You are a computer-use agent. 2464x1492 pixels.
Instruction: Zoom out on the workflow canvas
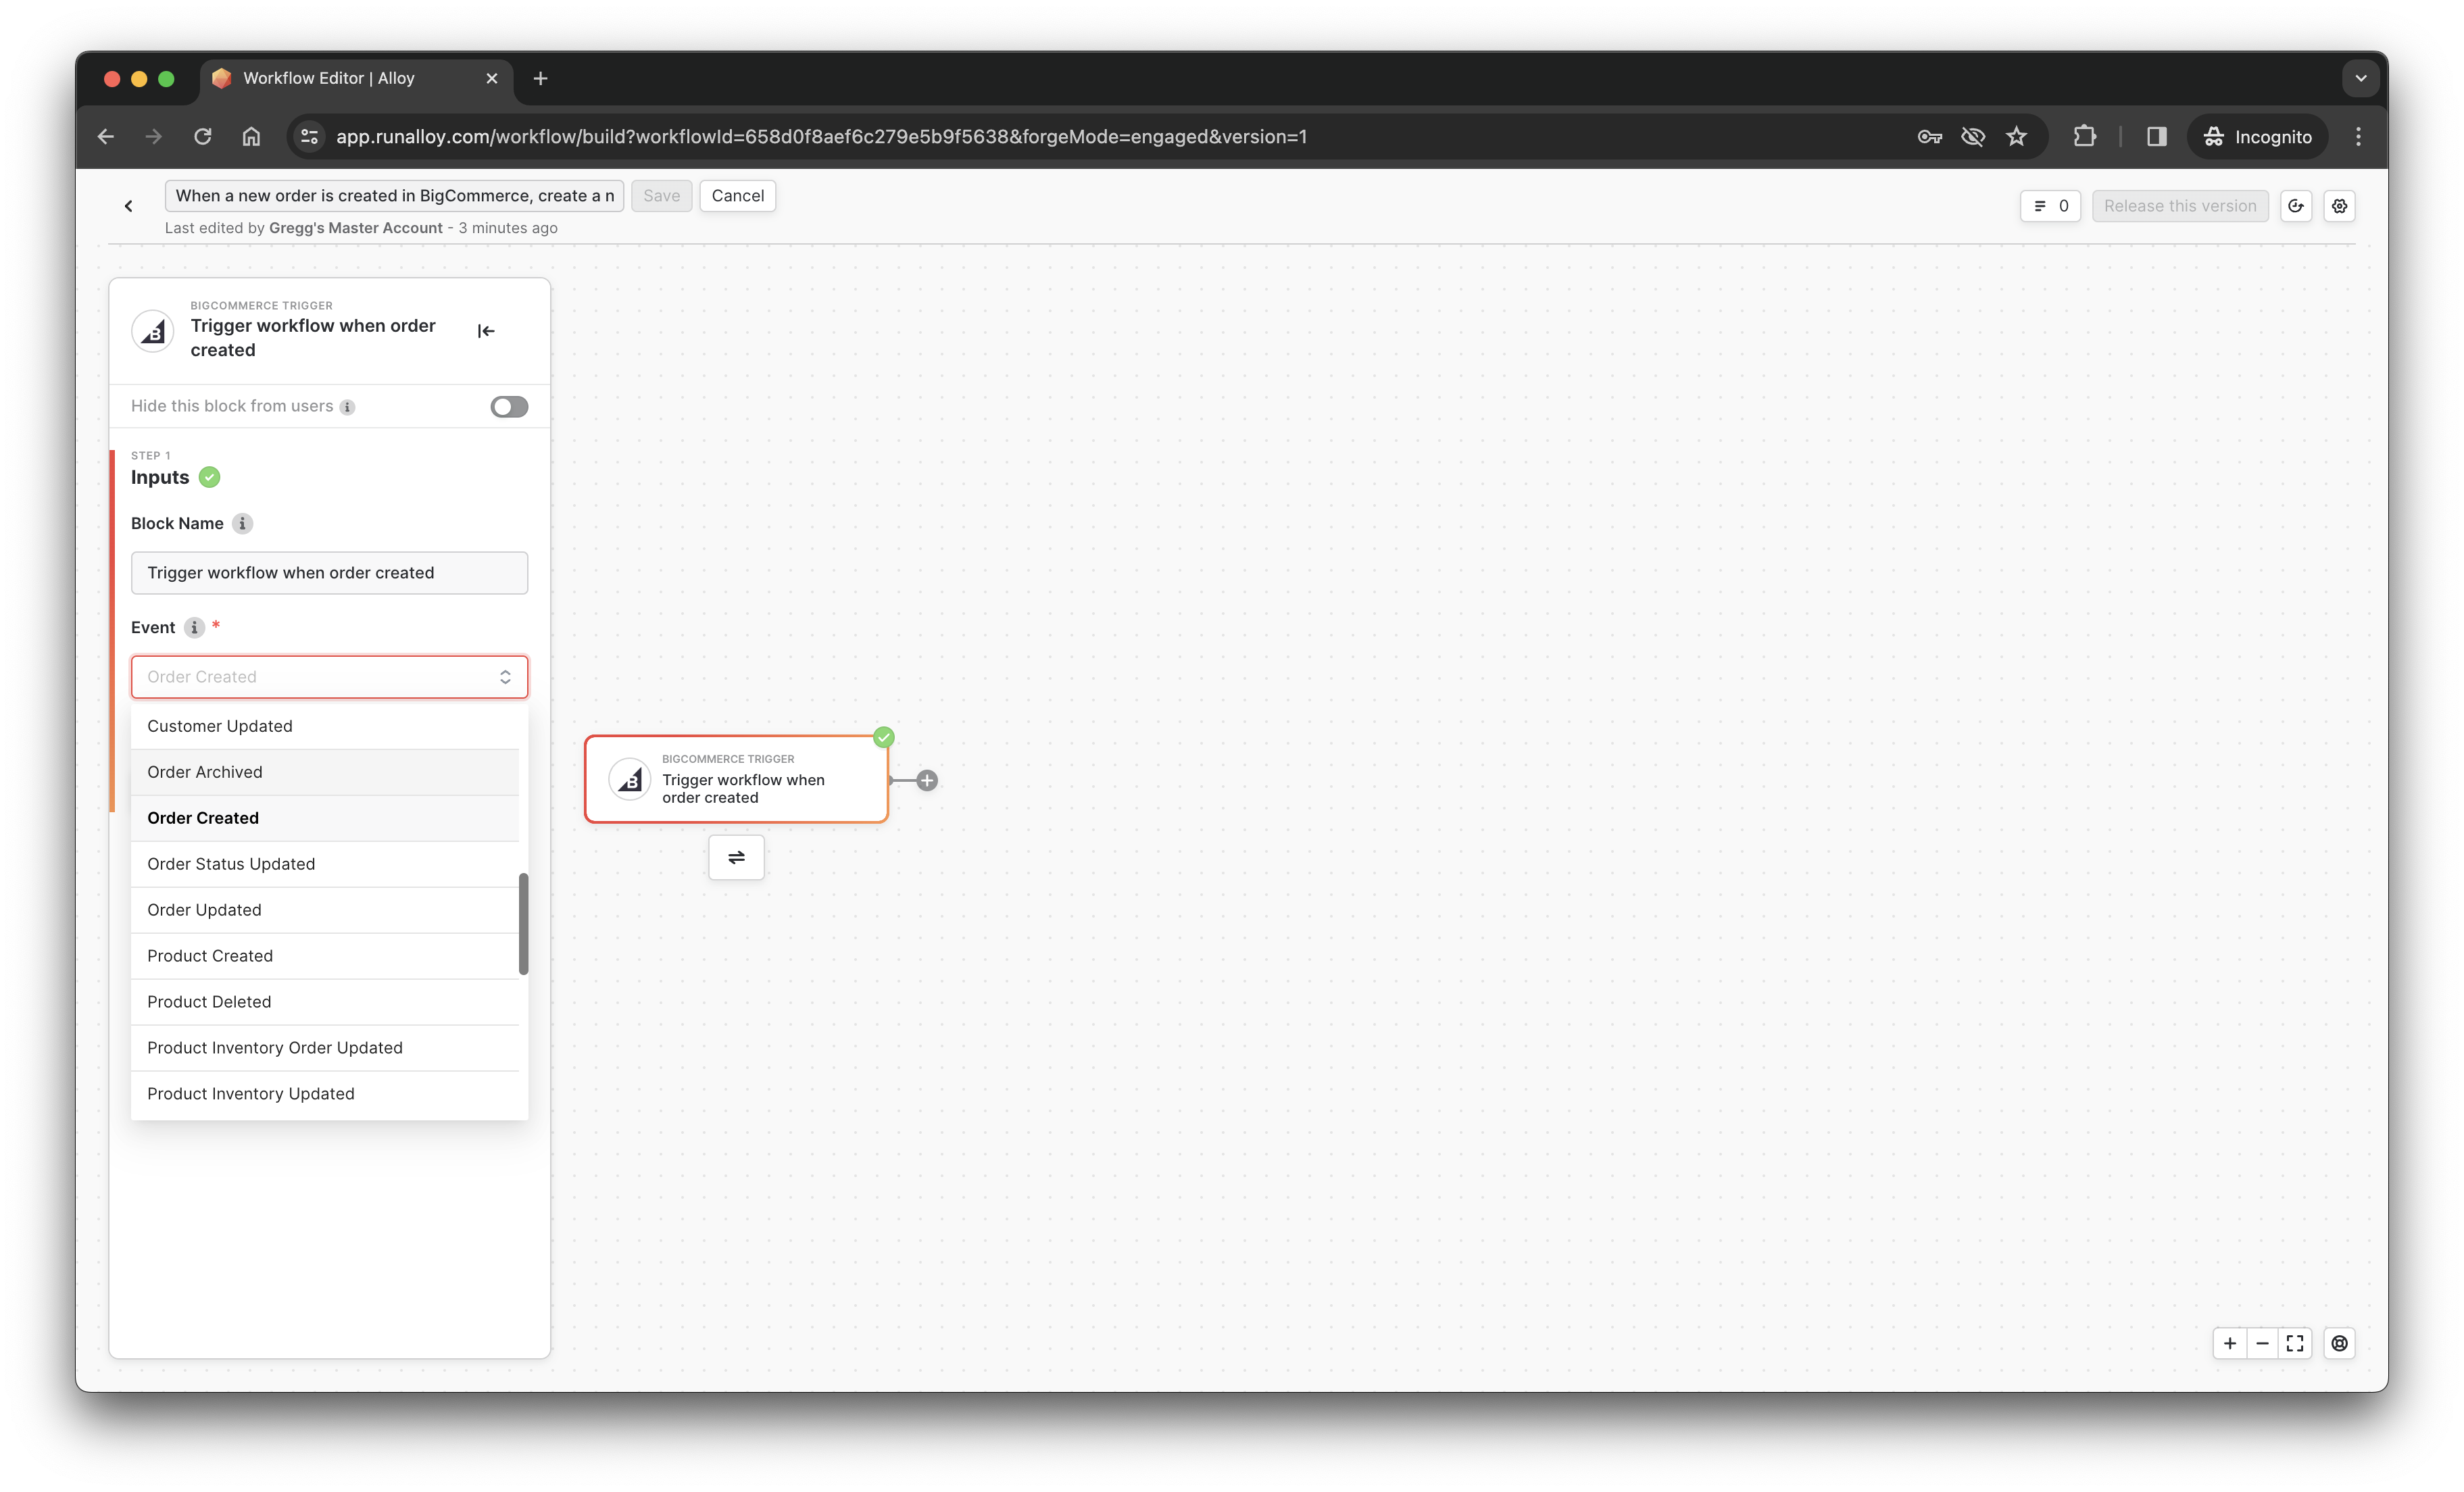pyautogui.click(x=2262, y=1343)
